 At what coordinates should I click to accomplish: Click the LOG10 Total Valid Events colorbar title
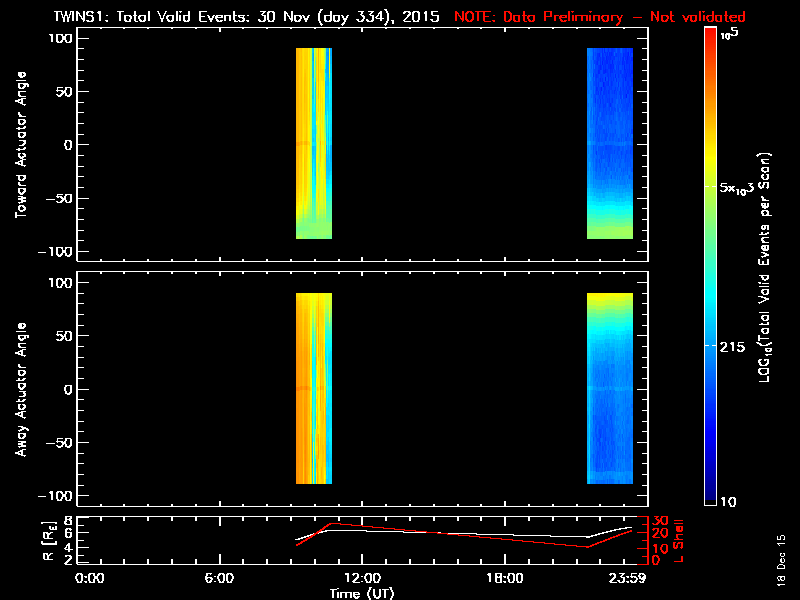coord(766,265)
